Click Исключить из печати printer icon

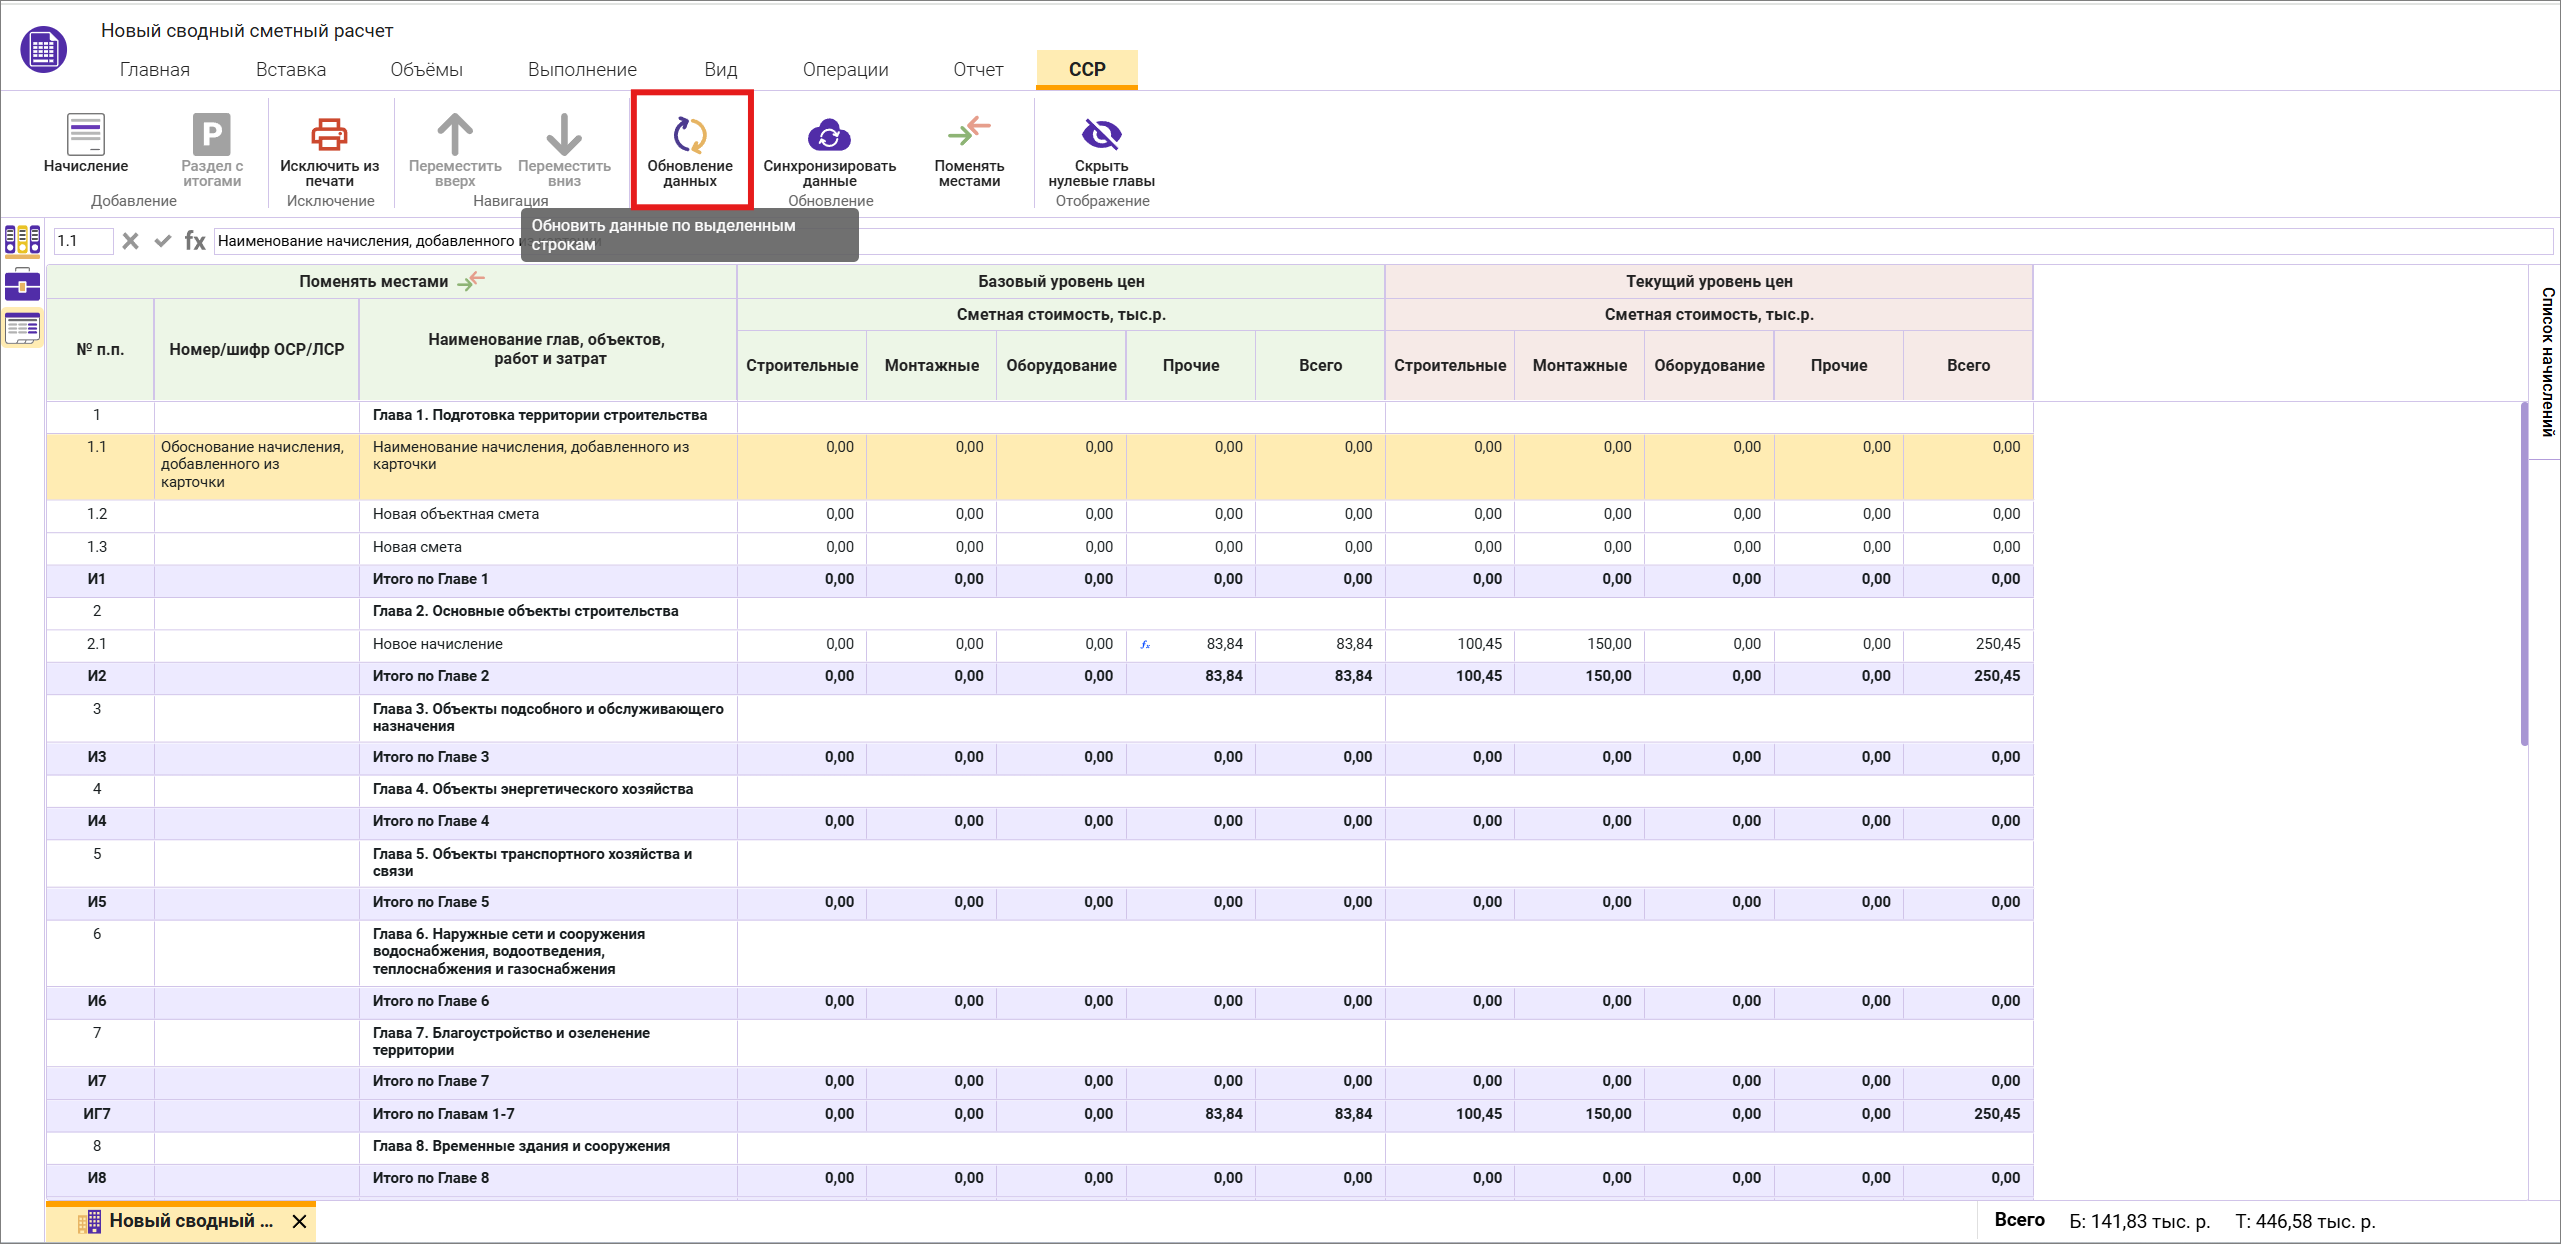point(329,135)
